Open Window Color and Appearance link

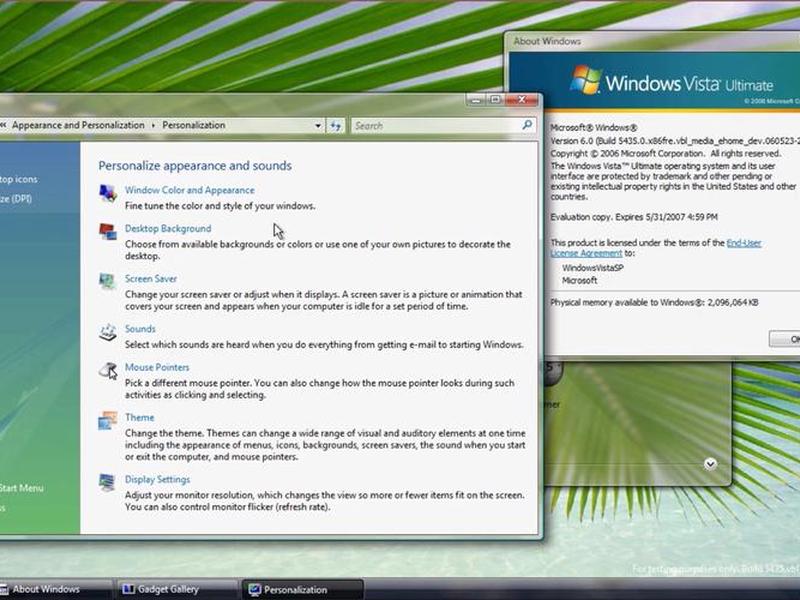pos(189,190)
